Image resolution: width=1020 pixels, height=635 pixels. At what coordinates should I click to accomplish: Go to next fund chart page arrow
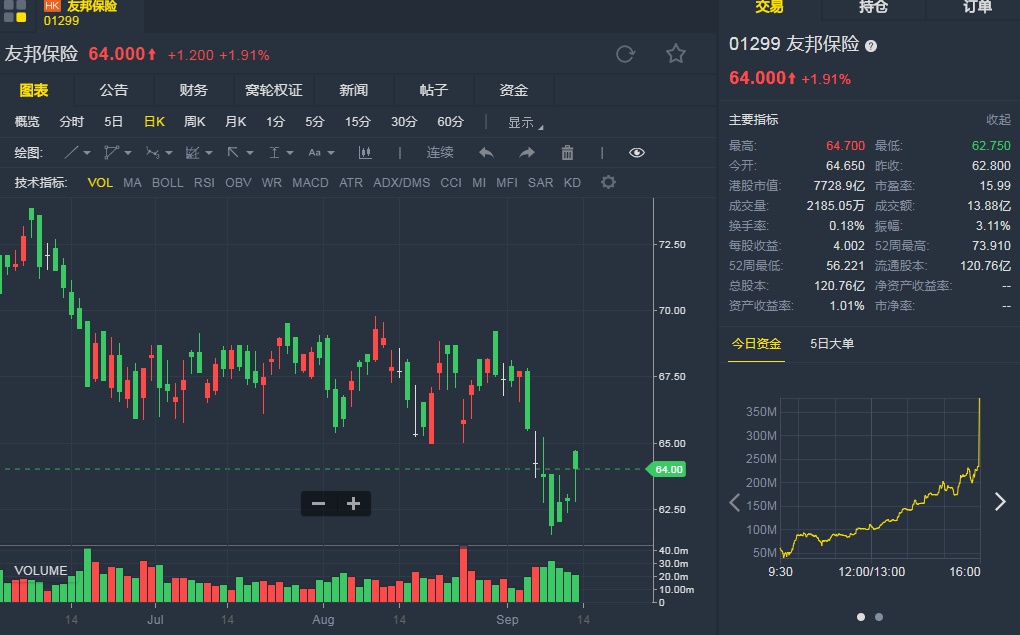pyautogui.click(x=1000, y=502)
